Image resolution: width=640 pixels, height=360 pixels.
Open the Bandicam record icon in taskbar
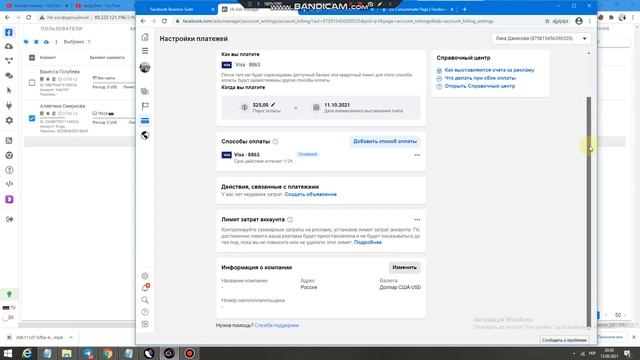[x=189, y=353]
